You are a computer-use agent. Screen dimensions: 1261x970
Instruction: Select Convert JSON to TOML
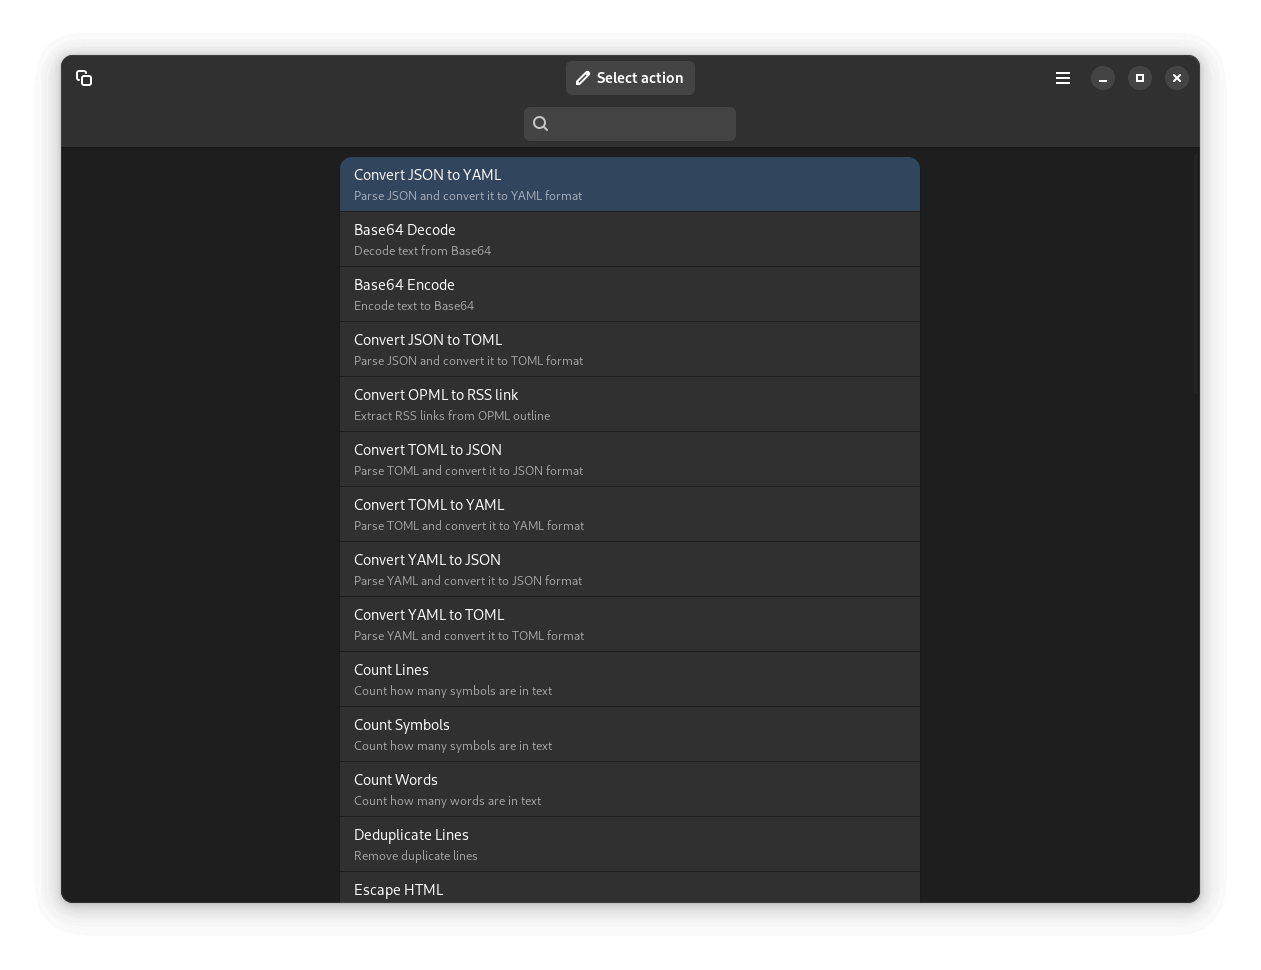tap(629, 349)
